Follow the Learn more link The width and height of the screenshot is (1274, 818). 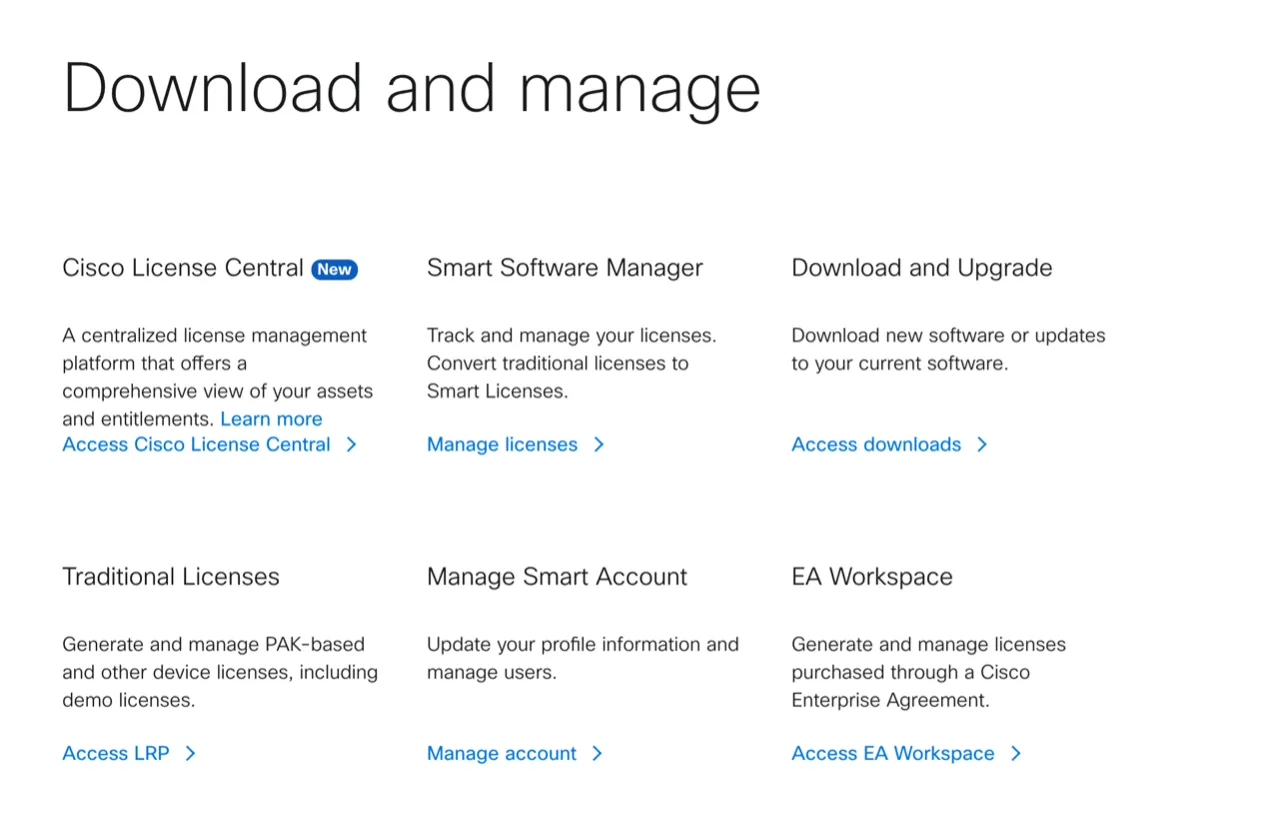[x=271, y=419]
